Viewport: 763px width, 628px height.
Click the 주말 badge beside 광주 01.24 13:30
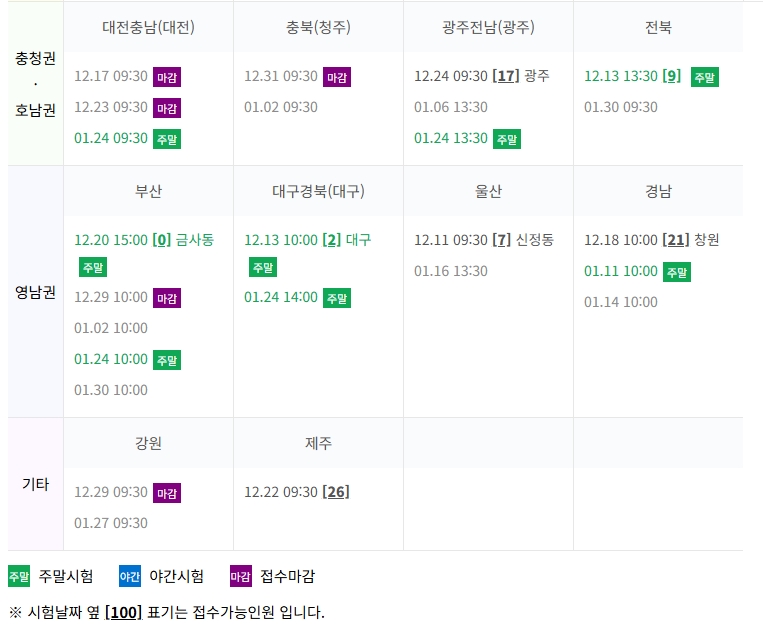point(507,139)
